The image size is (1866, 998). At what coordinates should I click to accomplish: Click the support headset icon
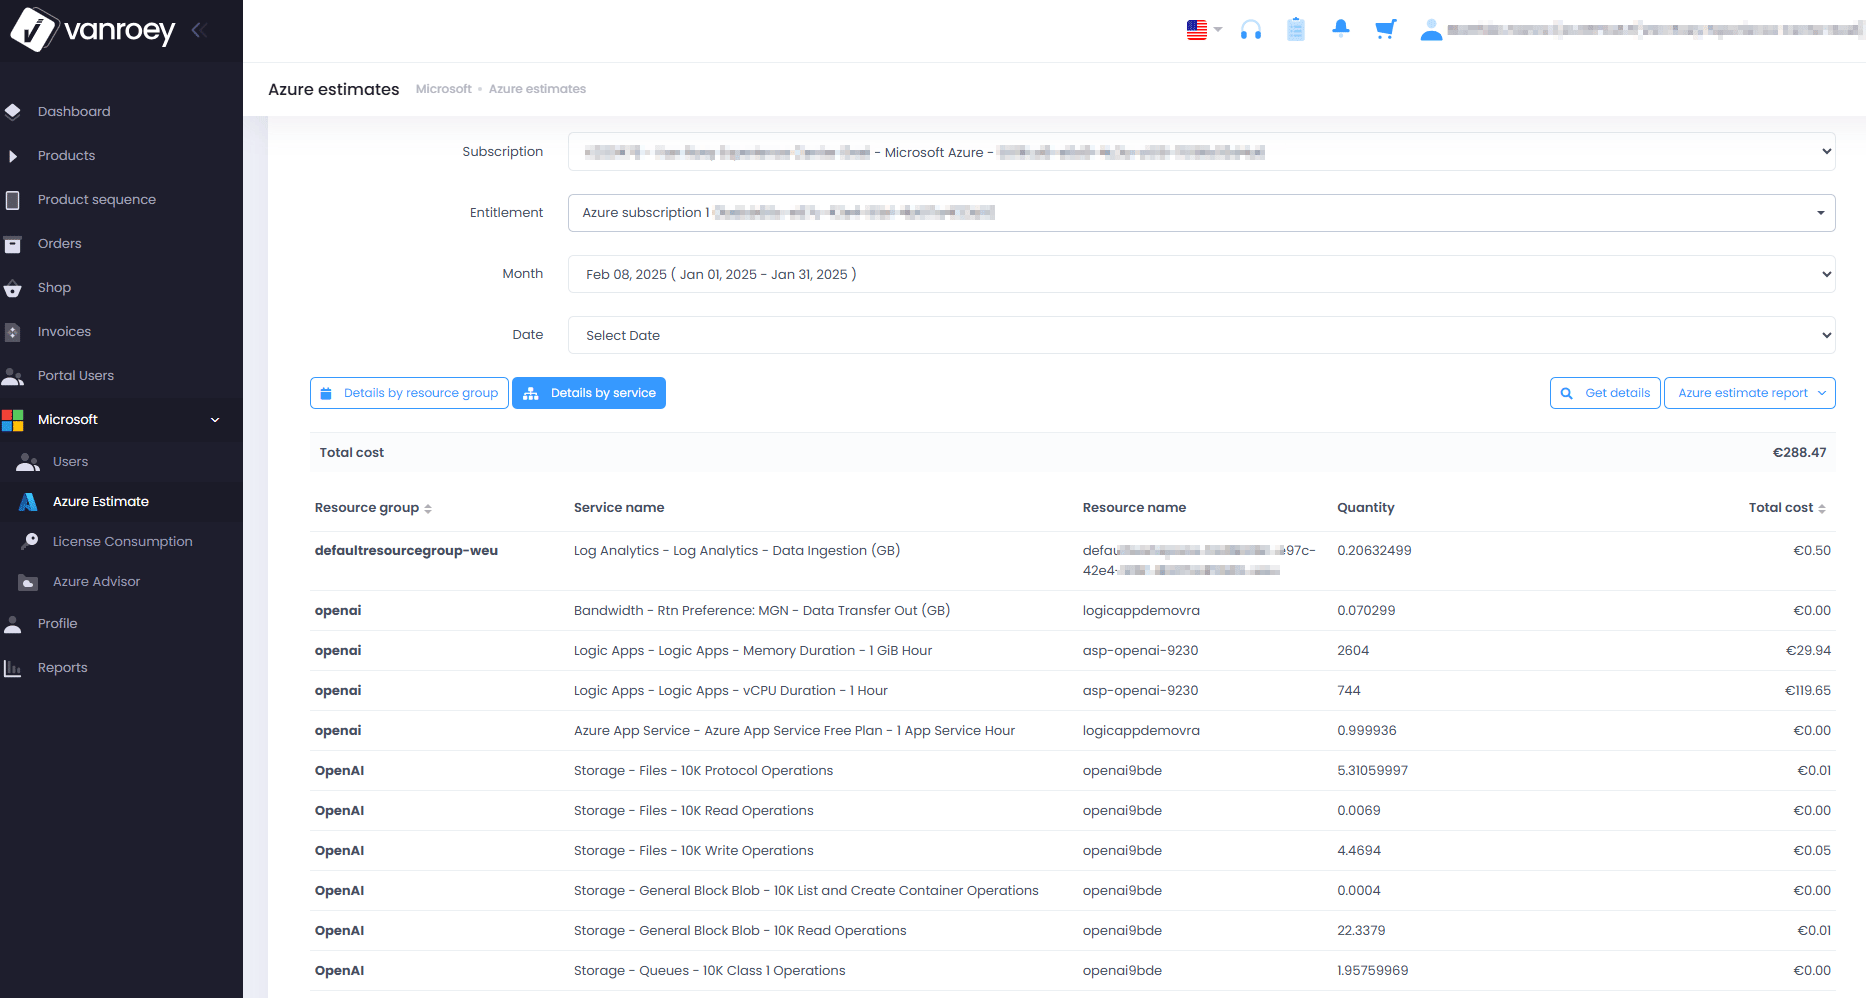(x=1251, y=30)
